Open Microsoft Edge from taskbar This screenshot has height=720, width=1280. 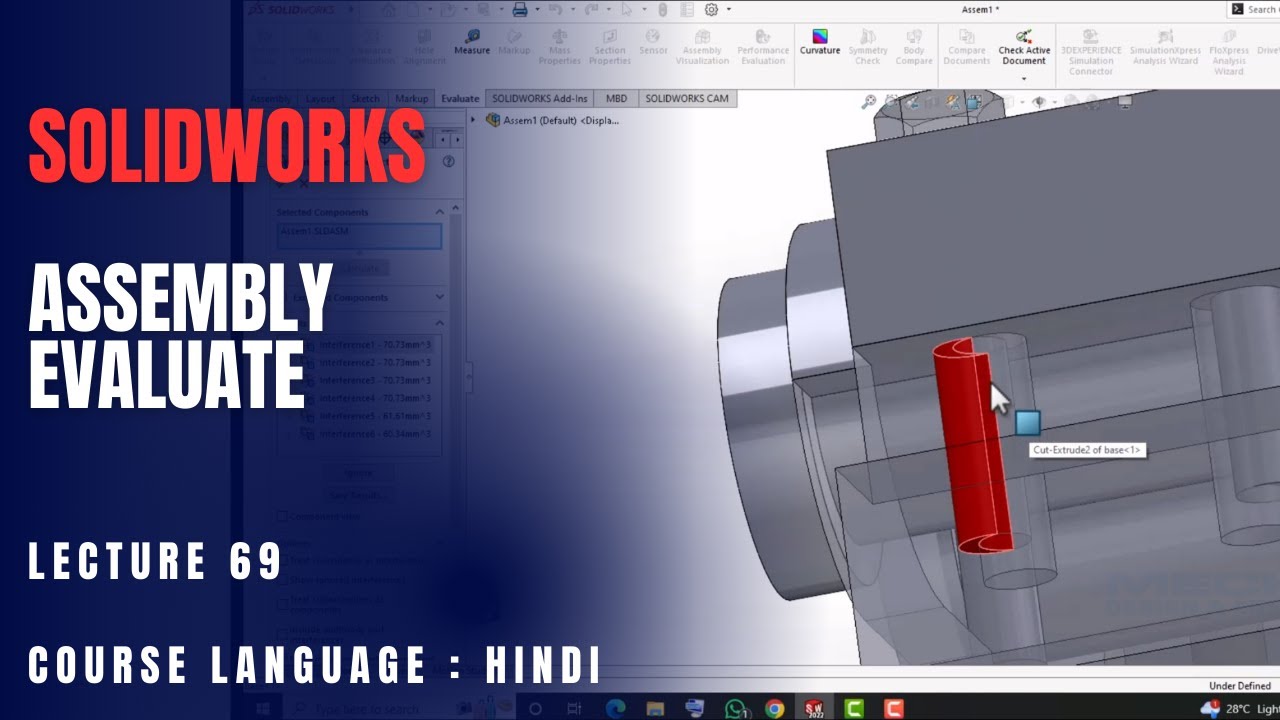pos(616,708)
